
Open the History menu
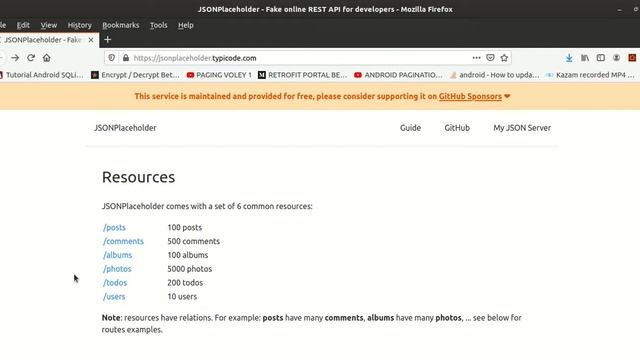(80, 25)
